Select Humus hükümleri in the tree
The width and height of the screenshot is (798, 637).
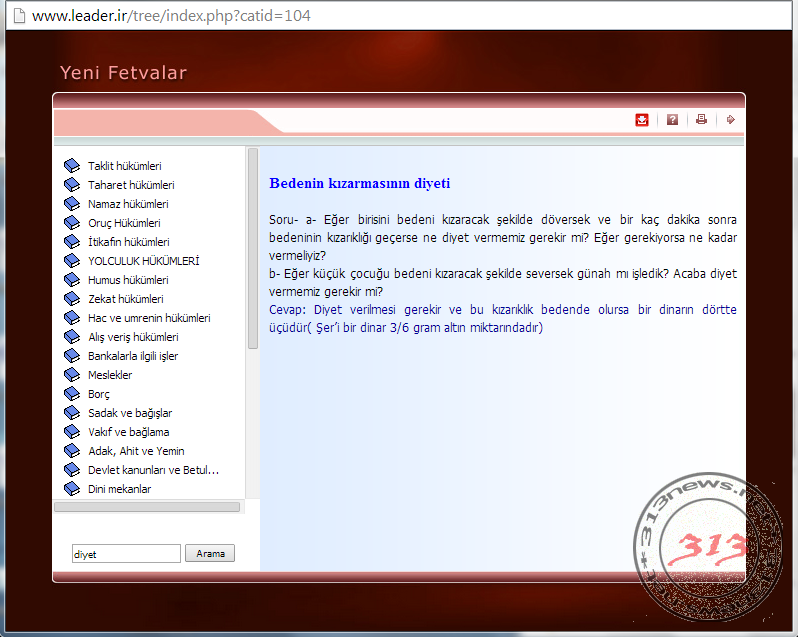128,280
